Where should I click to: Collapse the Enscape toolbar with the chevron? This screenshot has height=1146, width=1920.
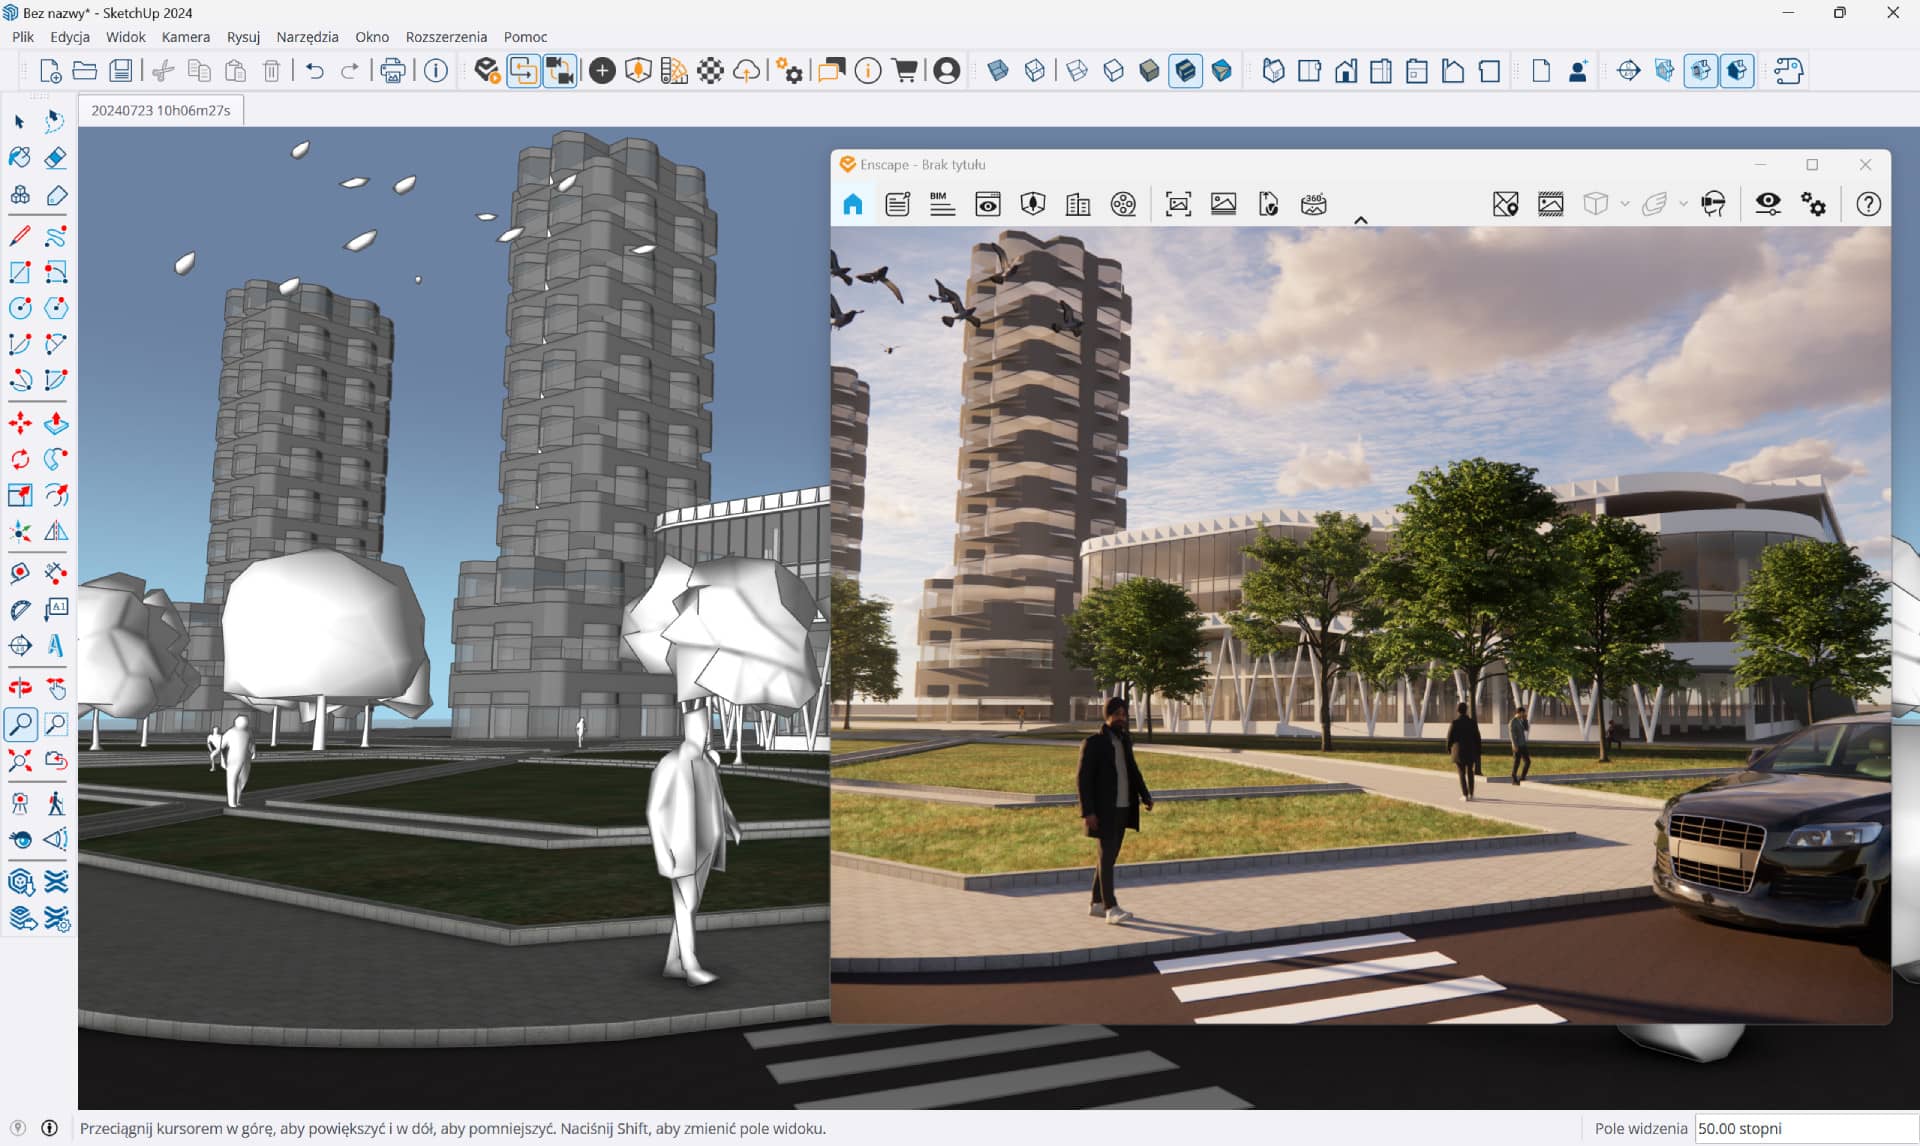(1362, 219)
